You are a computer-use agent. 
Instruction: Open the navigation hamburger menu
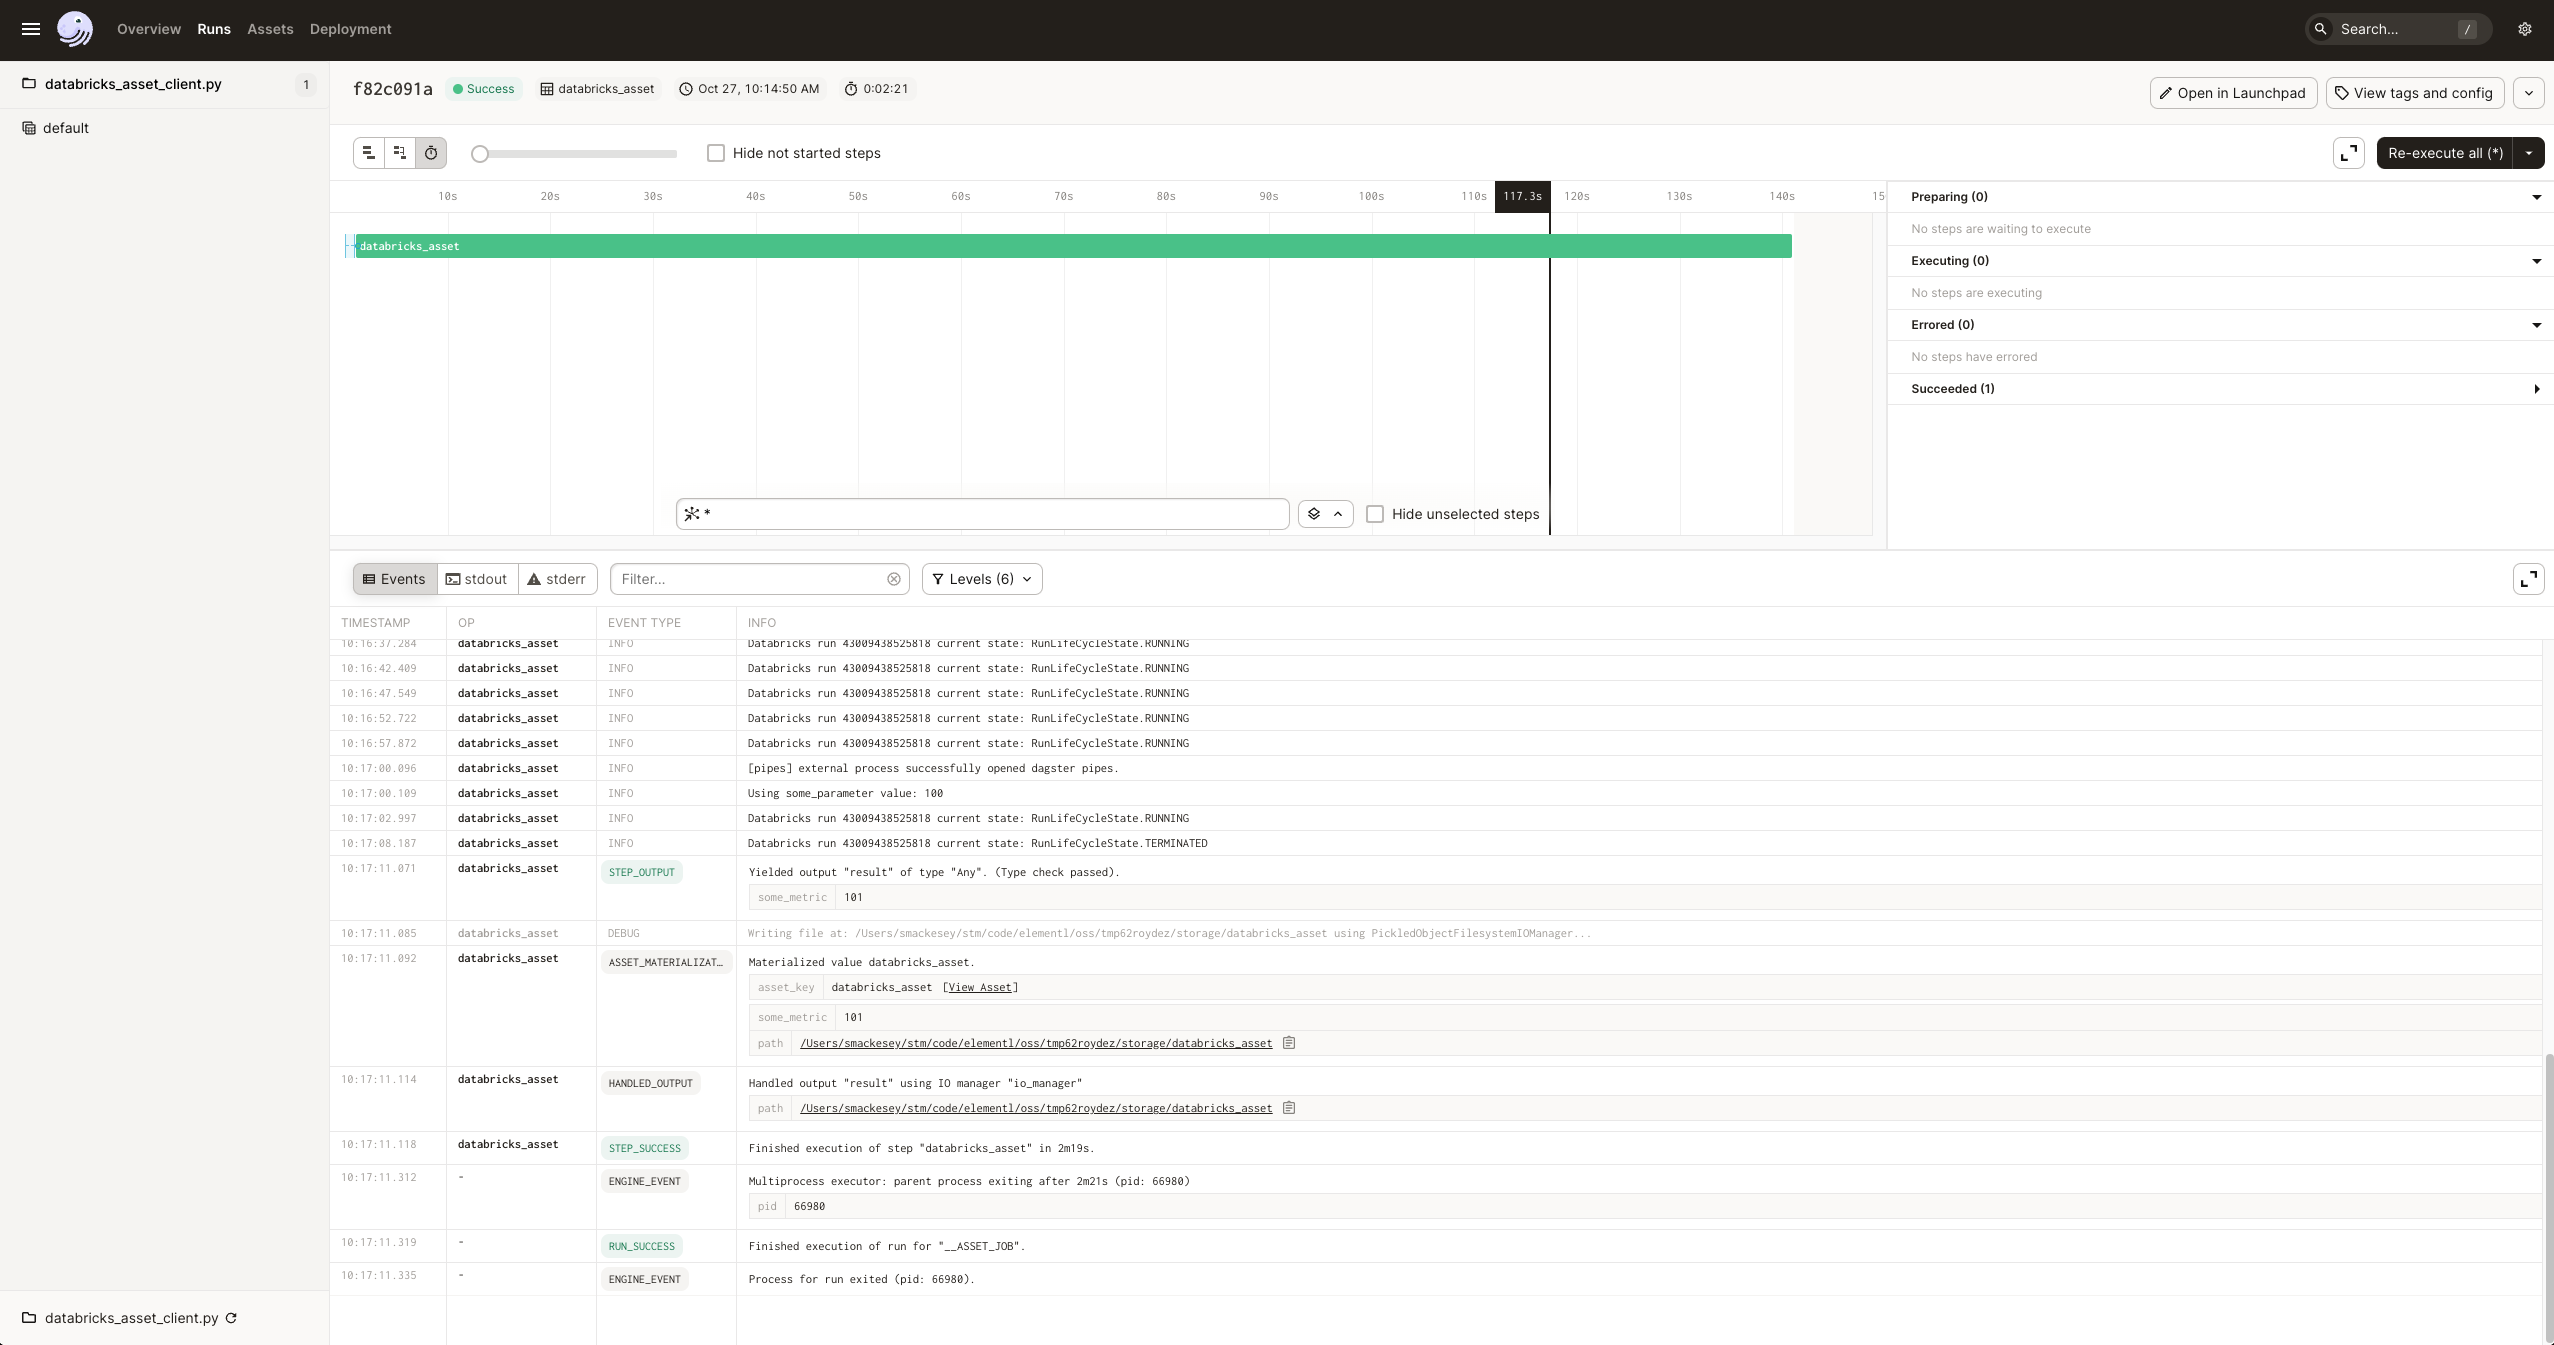click(31, 29)
